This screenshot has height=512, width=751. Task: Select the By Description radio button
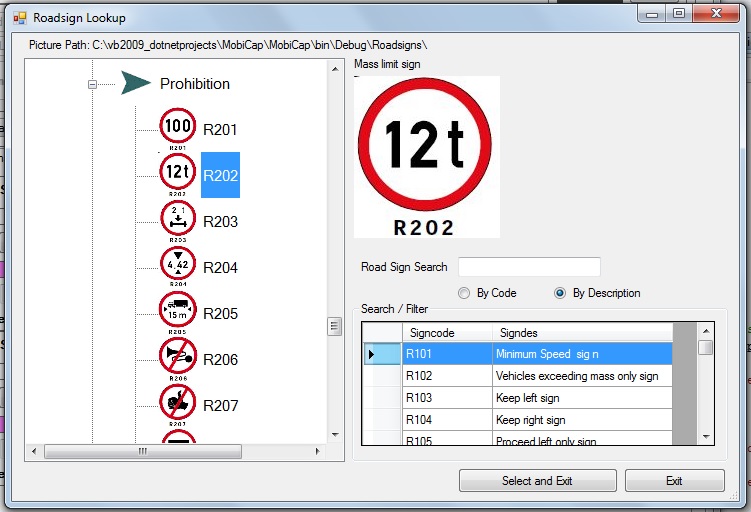click(560, 293)
